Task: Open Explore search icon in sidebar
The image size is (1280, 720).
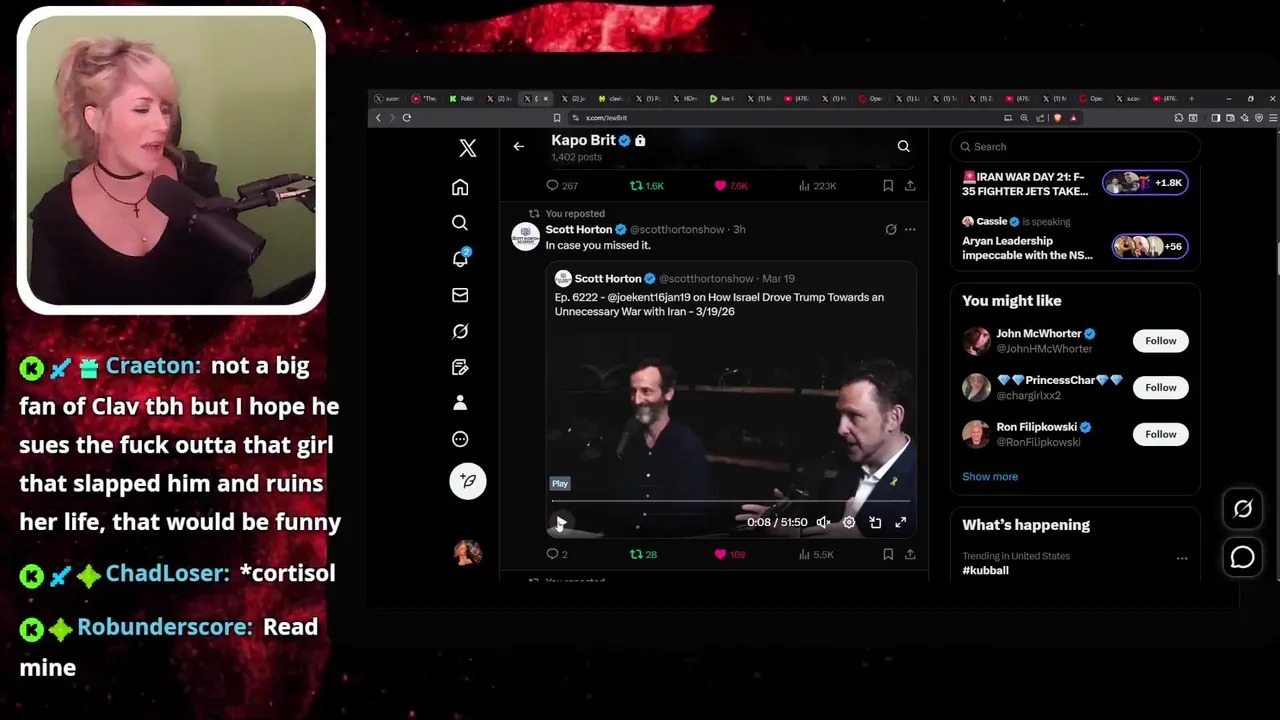Action: coord(460,223)
